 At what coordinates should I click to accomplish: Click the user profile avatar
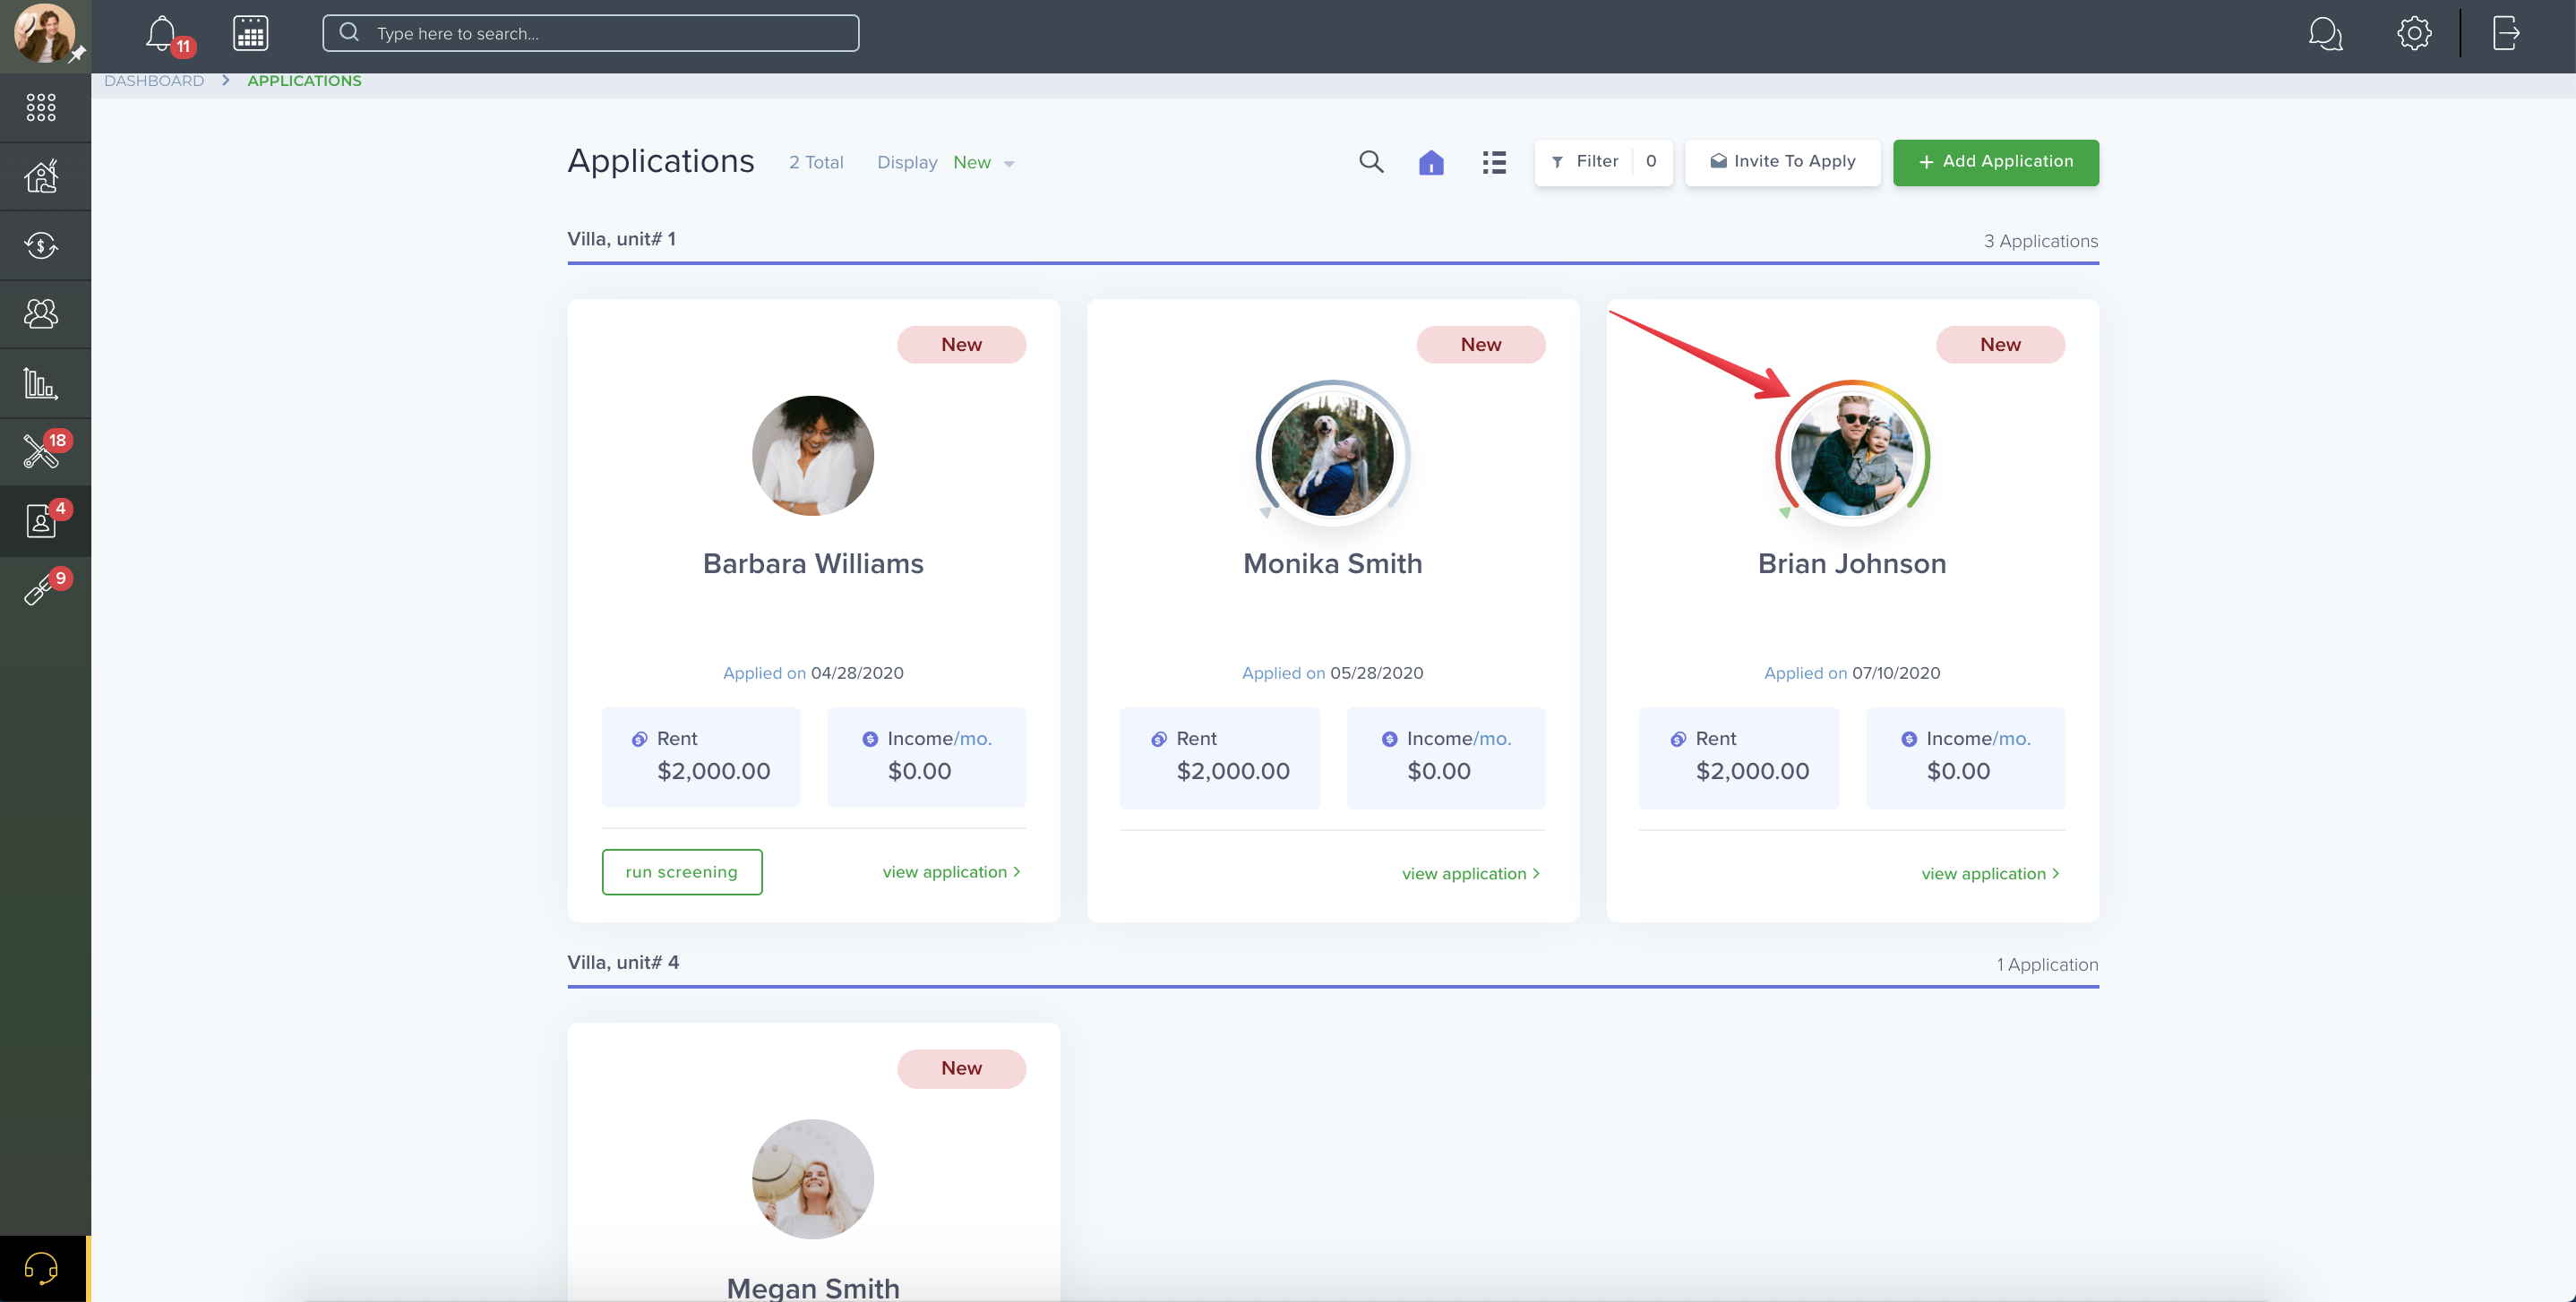44,33
